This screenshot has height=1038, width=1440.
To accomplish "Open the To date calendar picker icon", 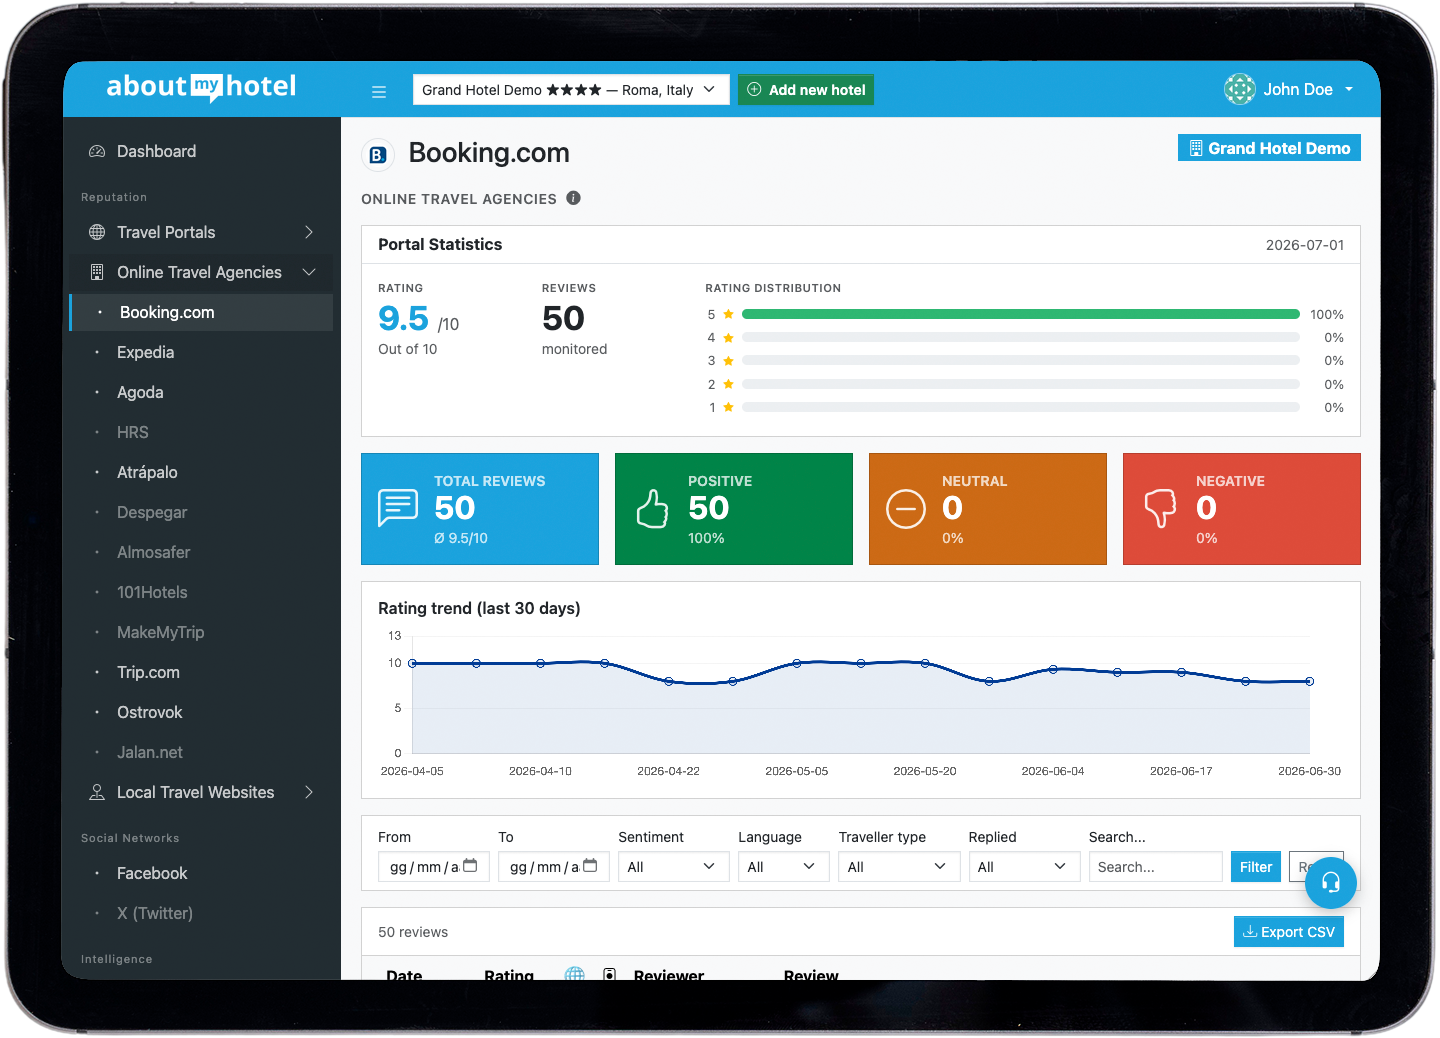I will coord(590,866).
